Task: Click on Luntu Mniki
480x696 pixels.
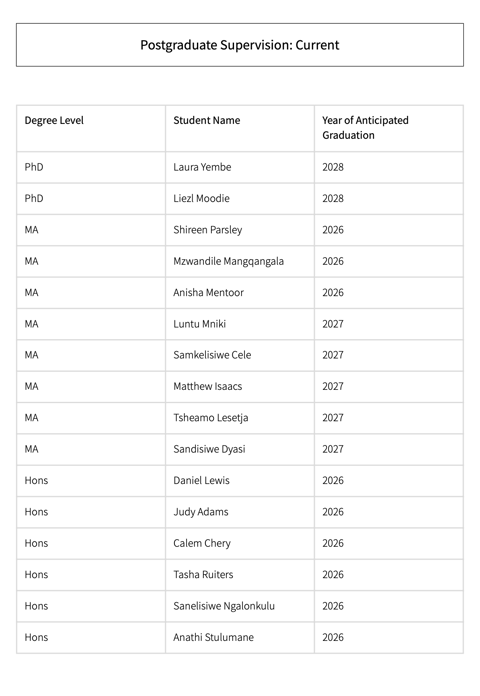Action: coord(199,324)
